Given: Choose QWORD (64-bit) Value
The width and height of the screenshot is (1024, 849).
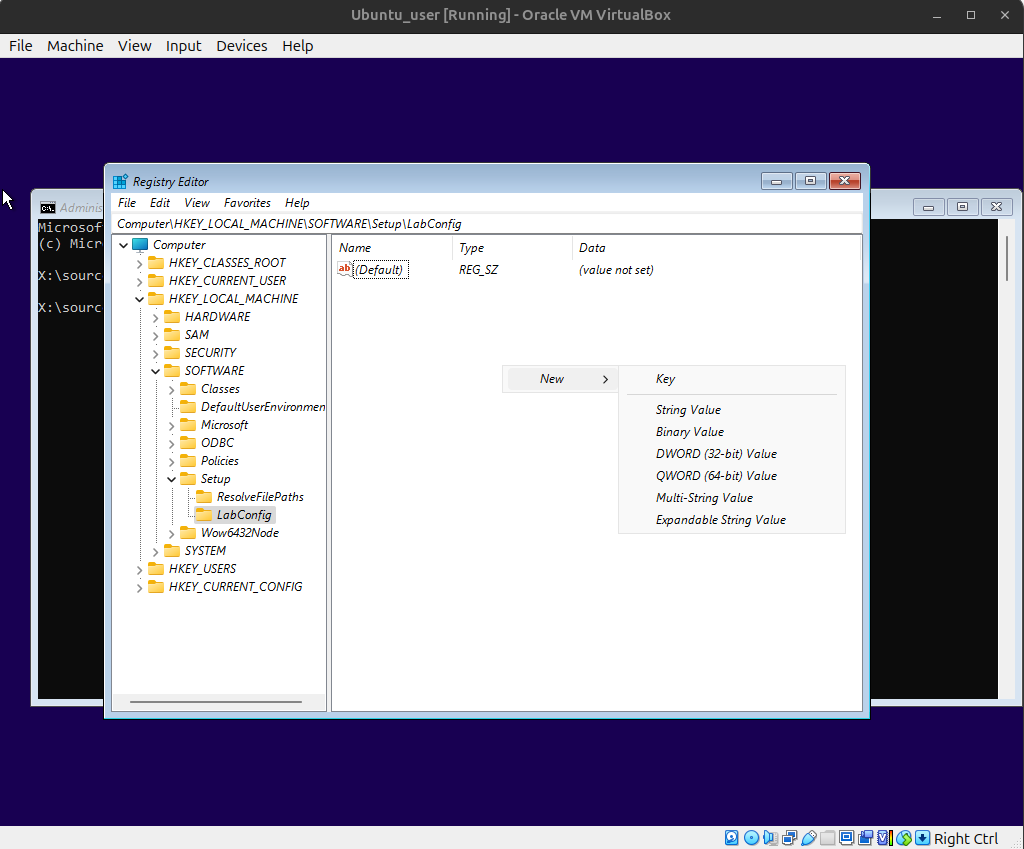Looking at the screenshot, I should tap(731, 476).
